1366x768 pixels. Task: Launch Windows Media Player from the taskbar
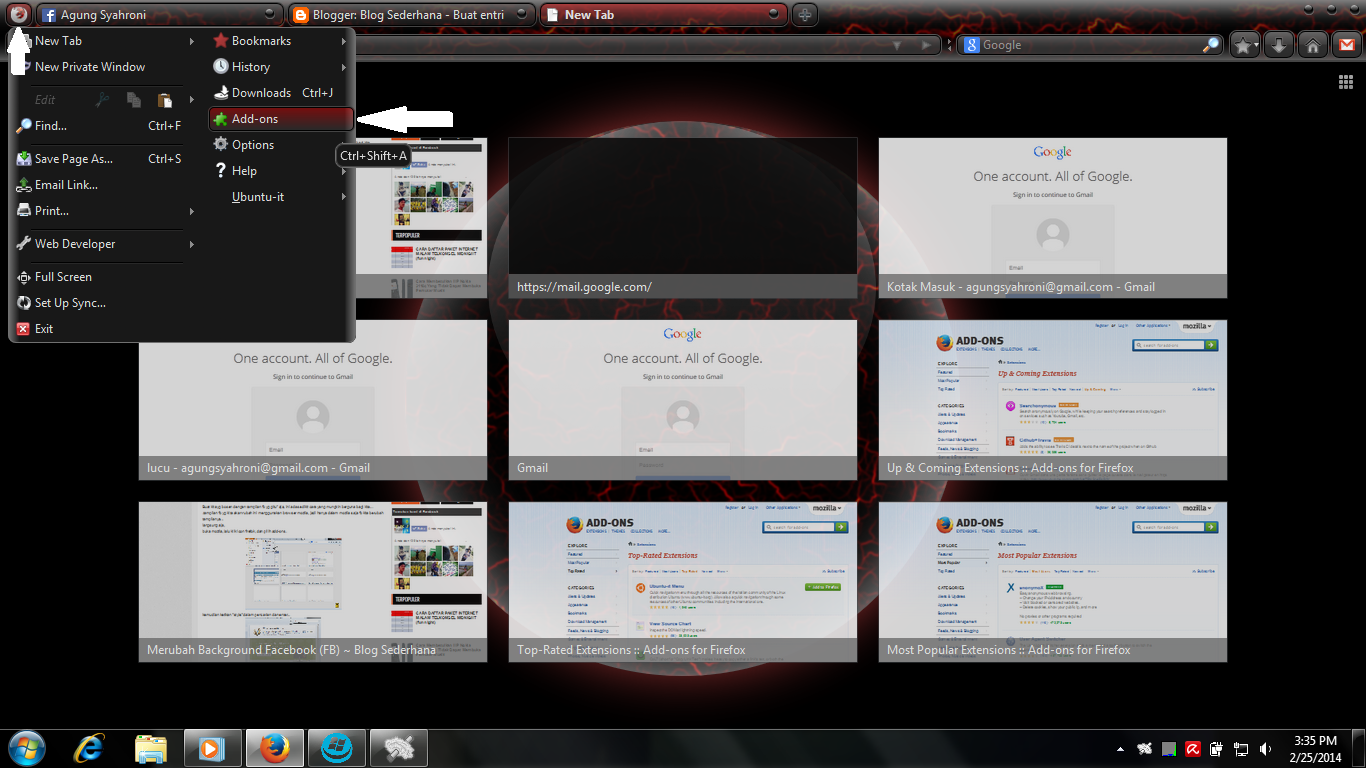pyautogui.click(x=212, y=747)
